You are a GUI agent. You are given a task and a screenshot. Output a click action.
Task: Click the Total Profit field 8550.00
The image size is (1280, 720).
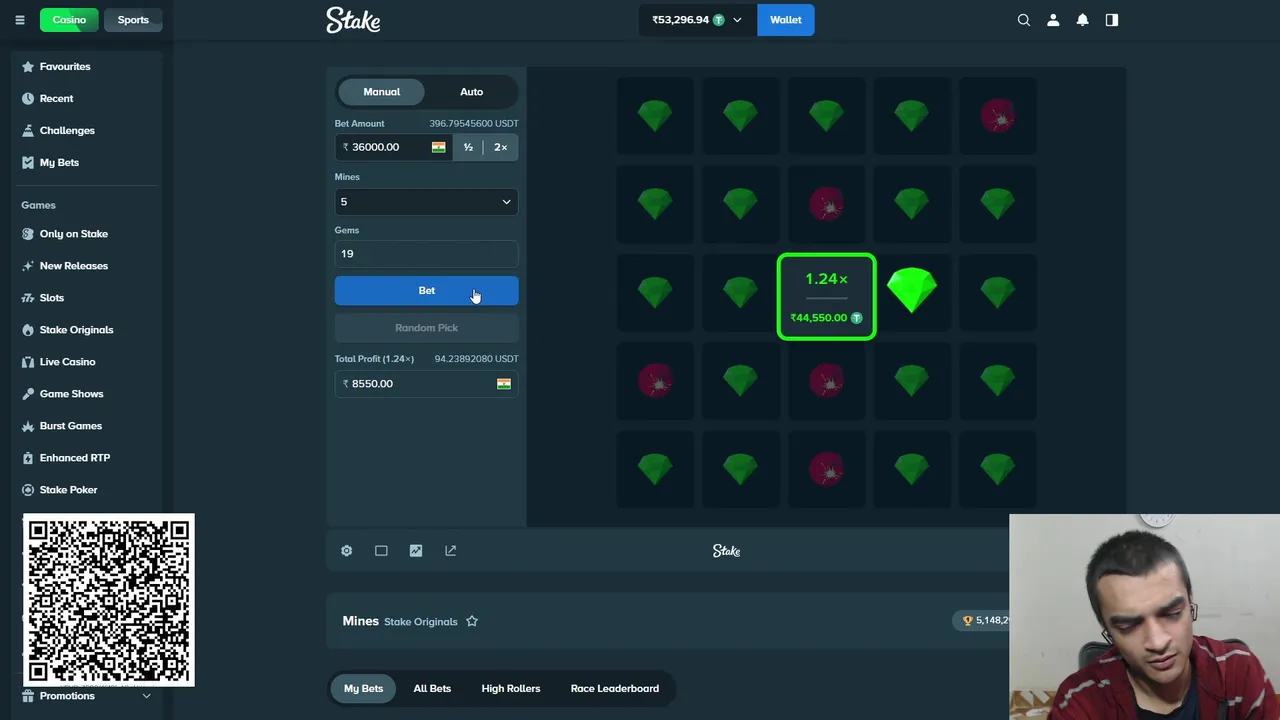(426, 384)
